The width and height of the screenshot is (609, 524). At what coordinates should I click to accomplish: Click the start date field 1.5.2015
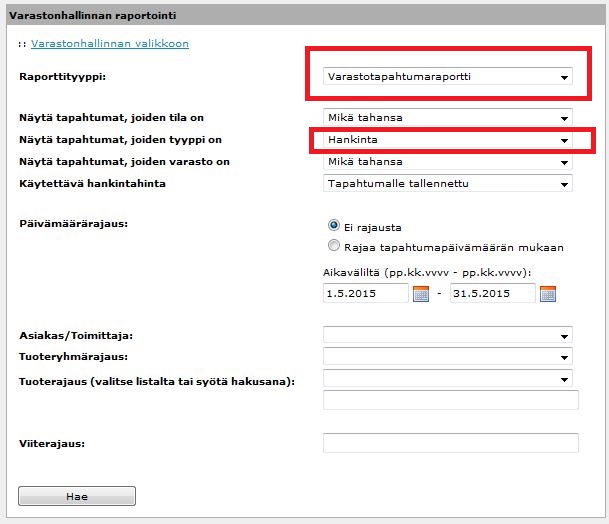[366, 294]
